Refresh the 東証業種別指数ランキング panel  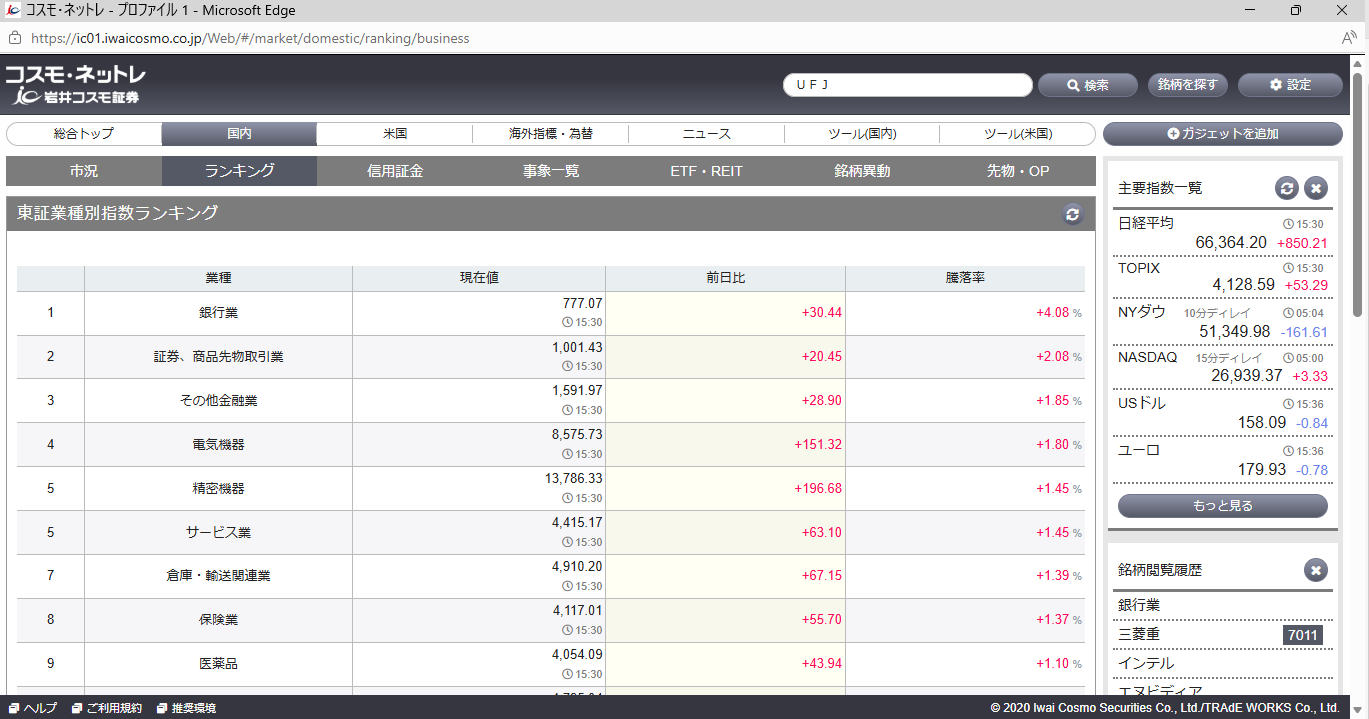tap(1072, 214)
